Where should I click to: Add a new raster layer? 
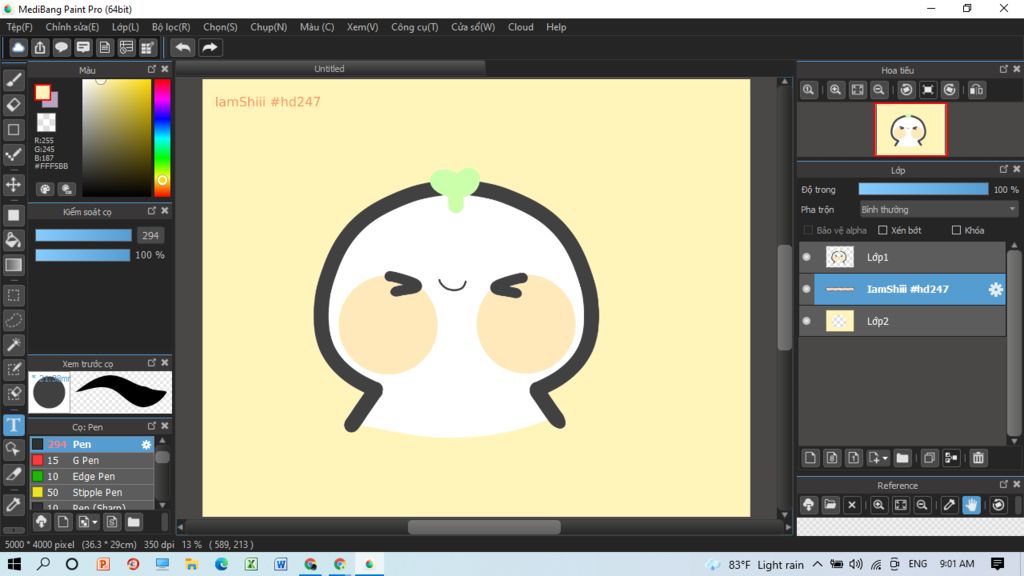[810, 458]
